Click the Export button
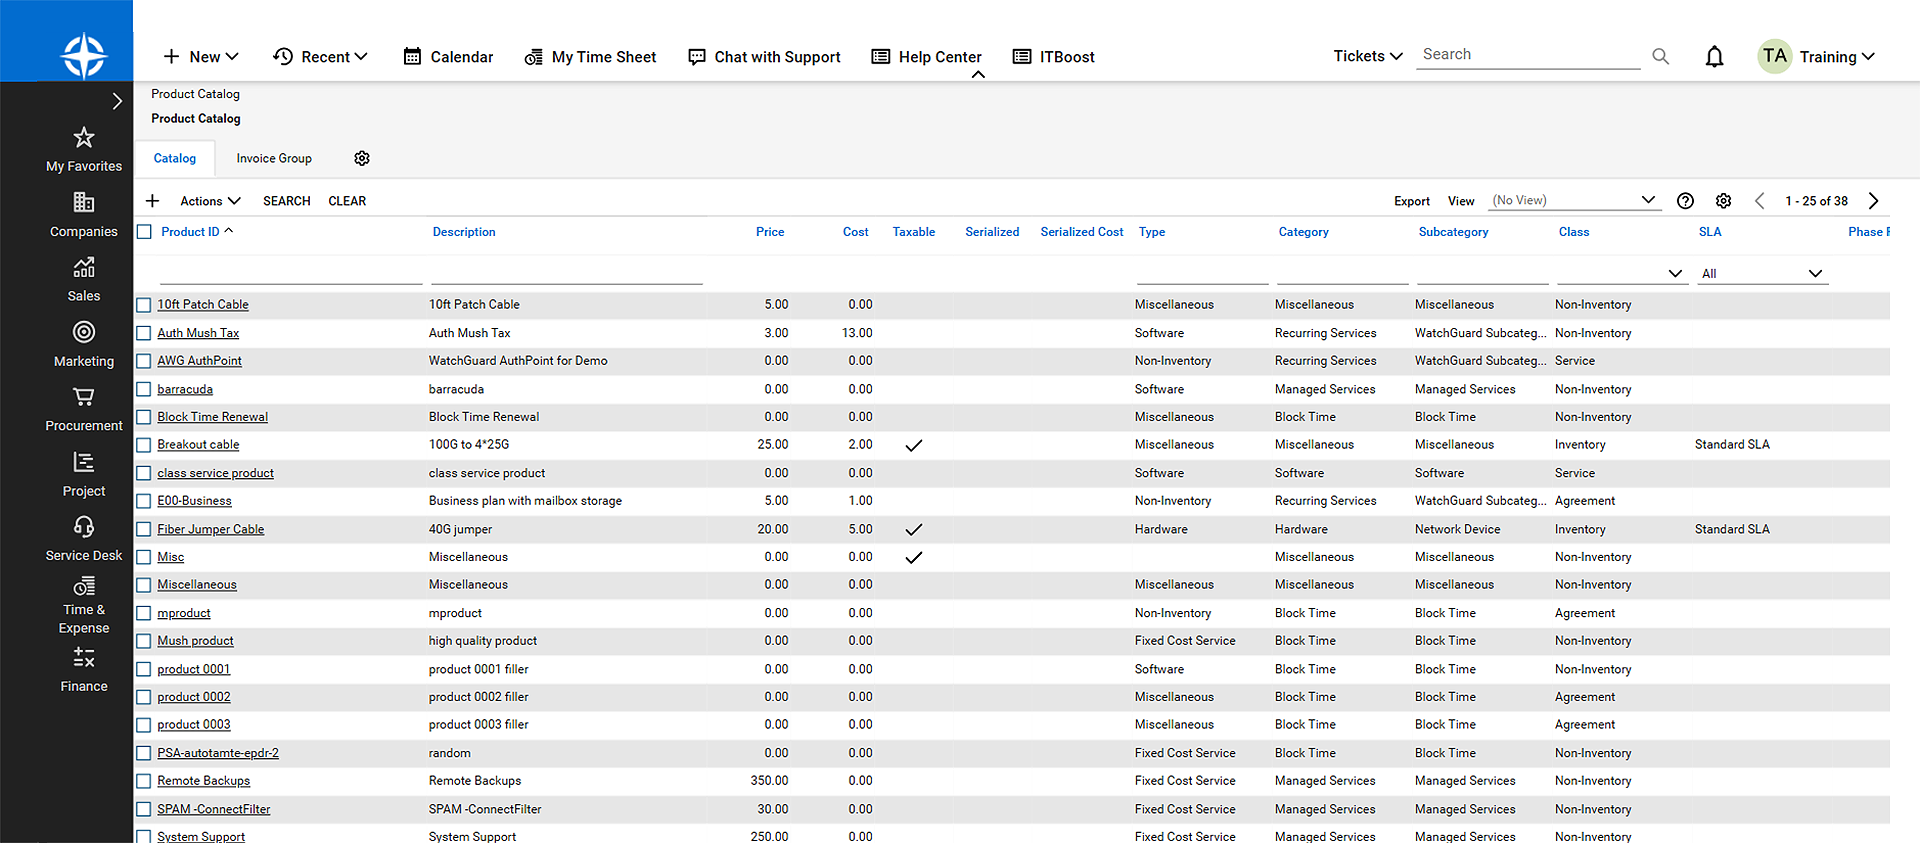Image resolution: width=1920 pixels, height=843 pixels. coord(1411,201)
